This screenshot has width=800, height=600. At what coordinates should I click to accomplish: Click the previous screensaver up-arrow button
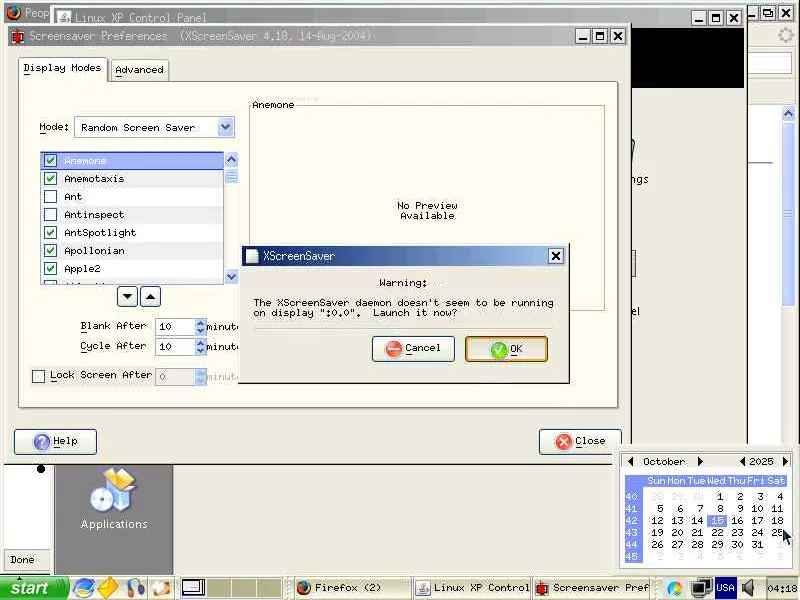point(151,297)
